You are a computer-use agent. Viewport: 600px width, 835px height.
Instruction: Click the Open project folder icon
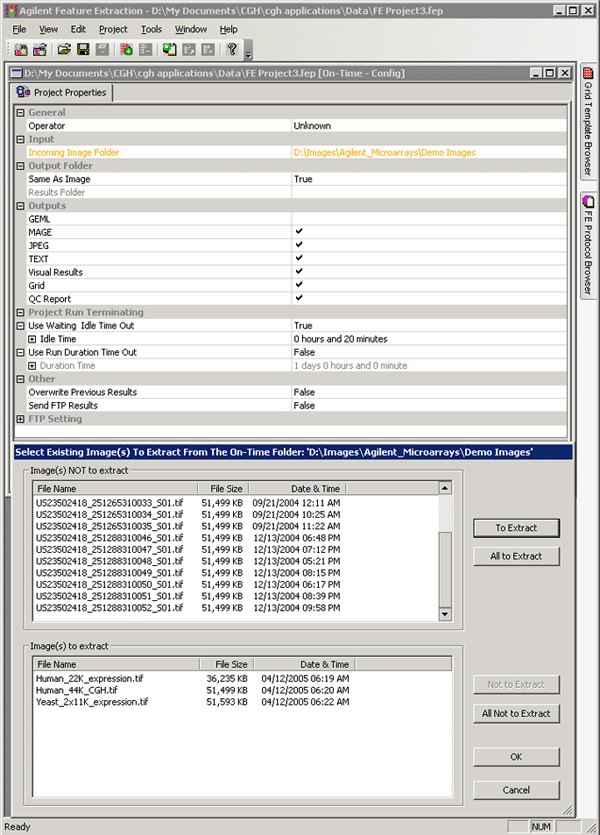point(63,49)
